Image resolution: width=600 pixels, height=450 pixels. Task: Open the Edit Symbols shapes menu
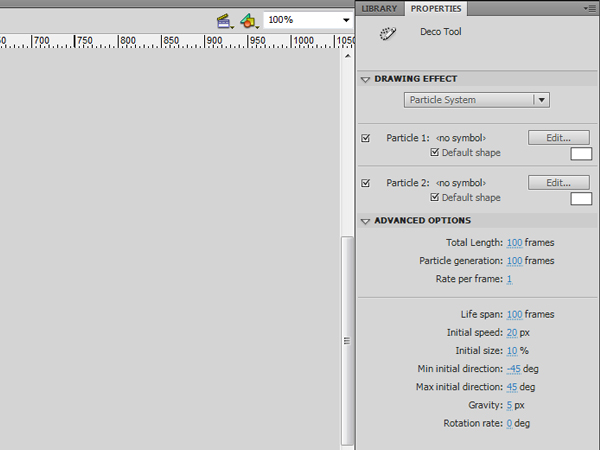(x=249, y=21)
